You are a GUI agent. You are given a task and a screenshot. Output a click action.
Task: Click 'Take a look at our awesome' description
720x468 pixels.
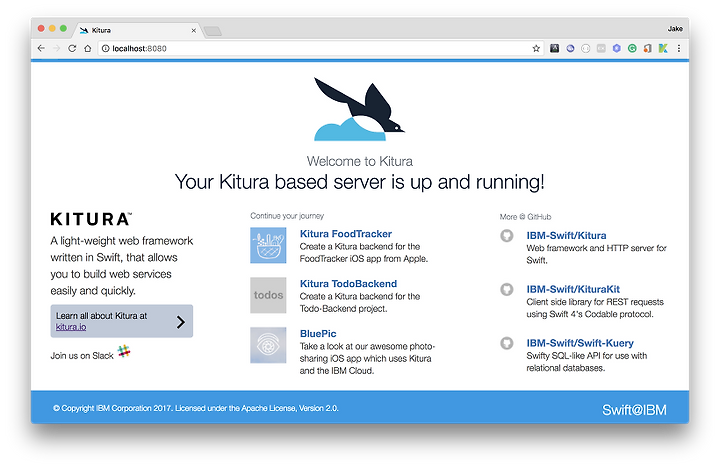pyautogui.click(x=367, y=359)
